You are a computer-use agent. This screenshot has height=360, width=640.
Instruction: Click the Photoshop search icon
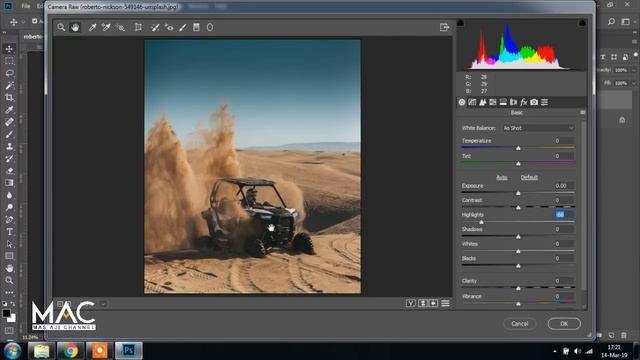click(611, 22)
